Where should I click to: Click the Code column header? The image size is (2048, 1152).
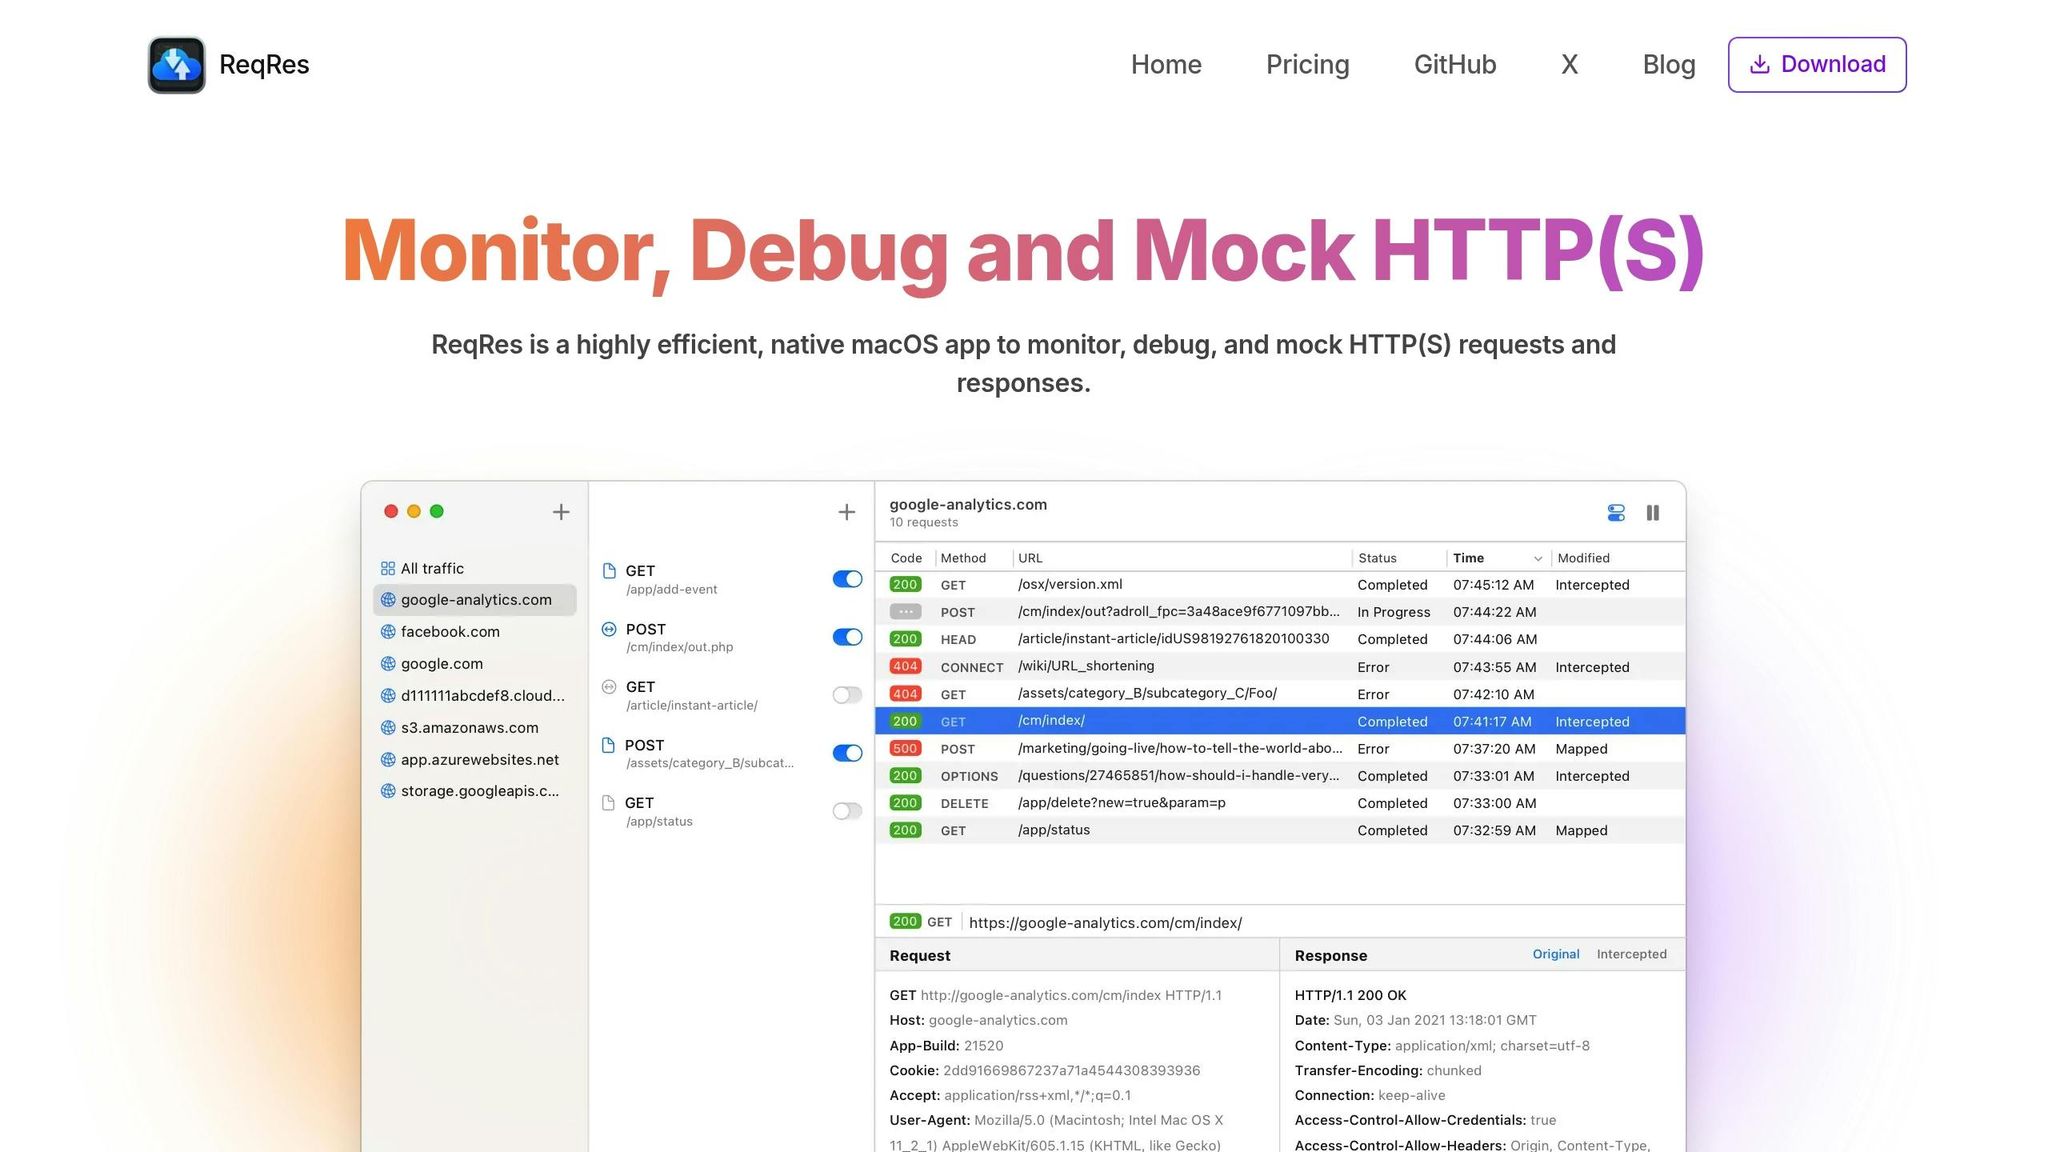click(x=906, y=558)
